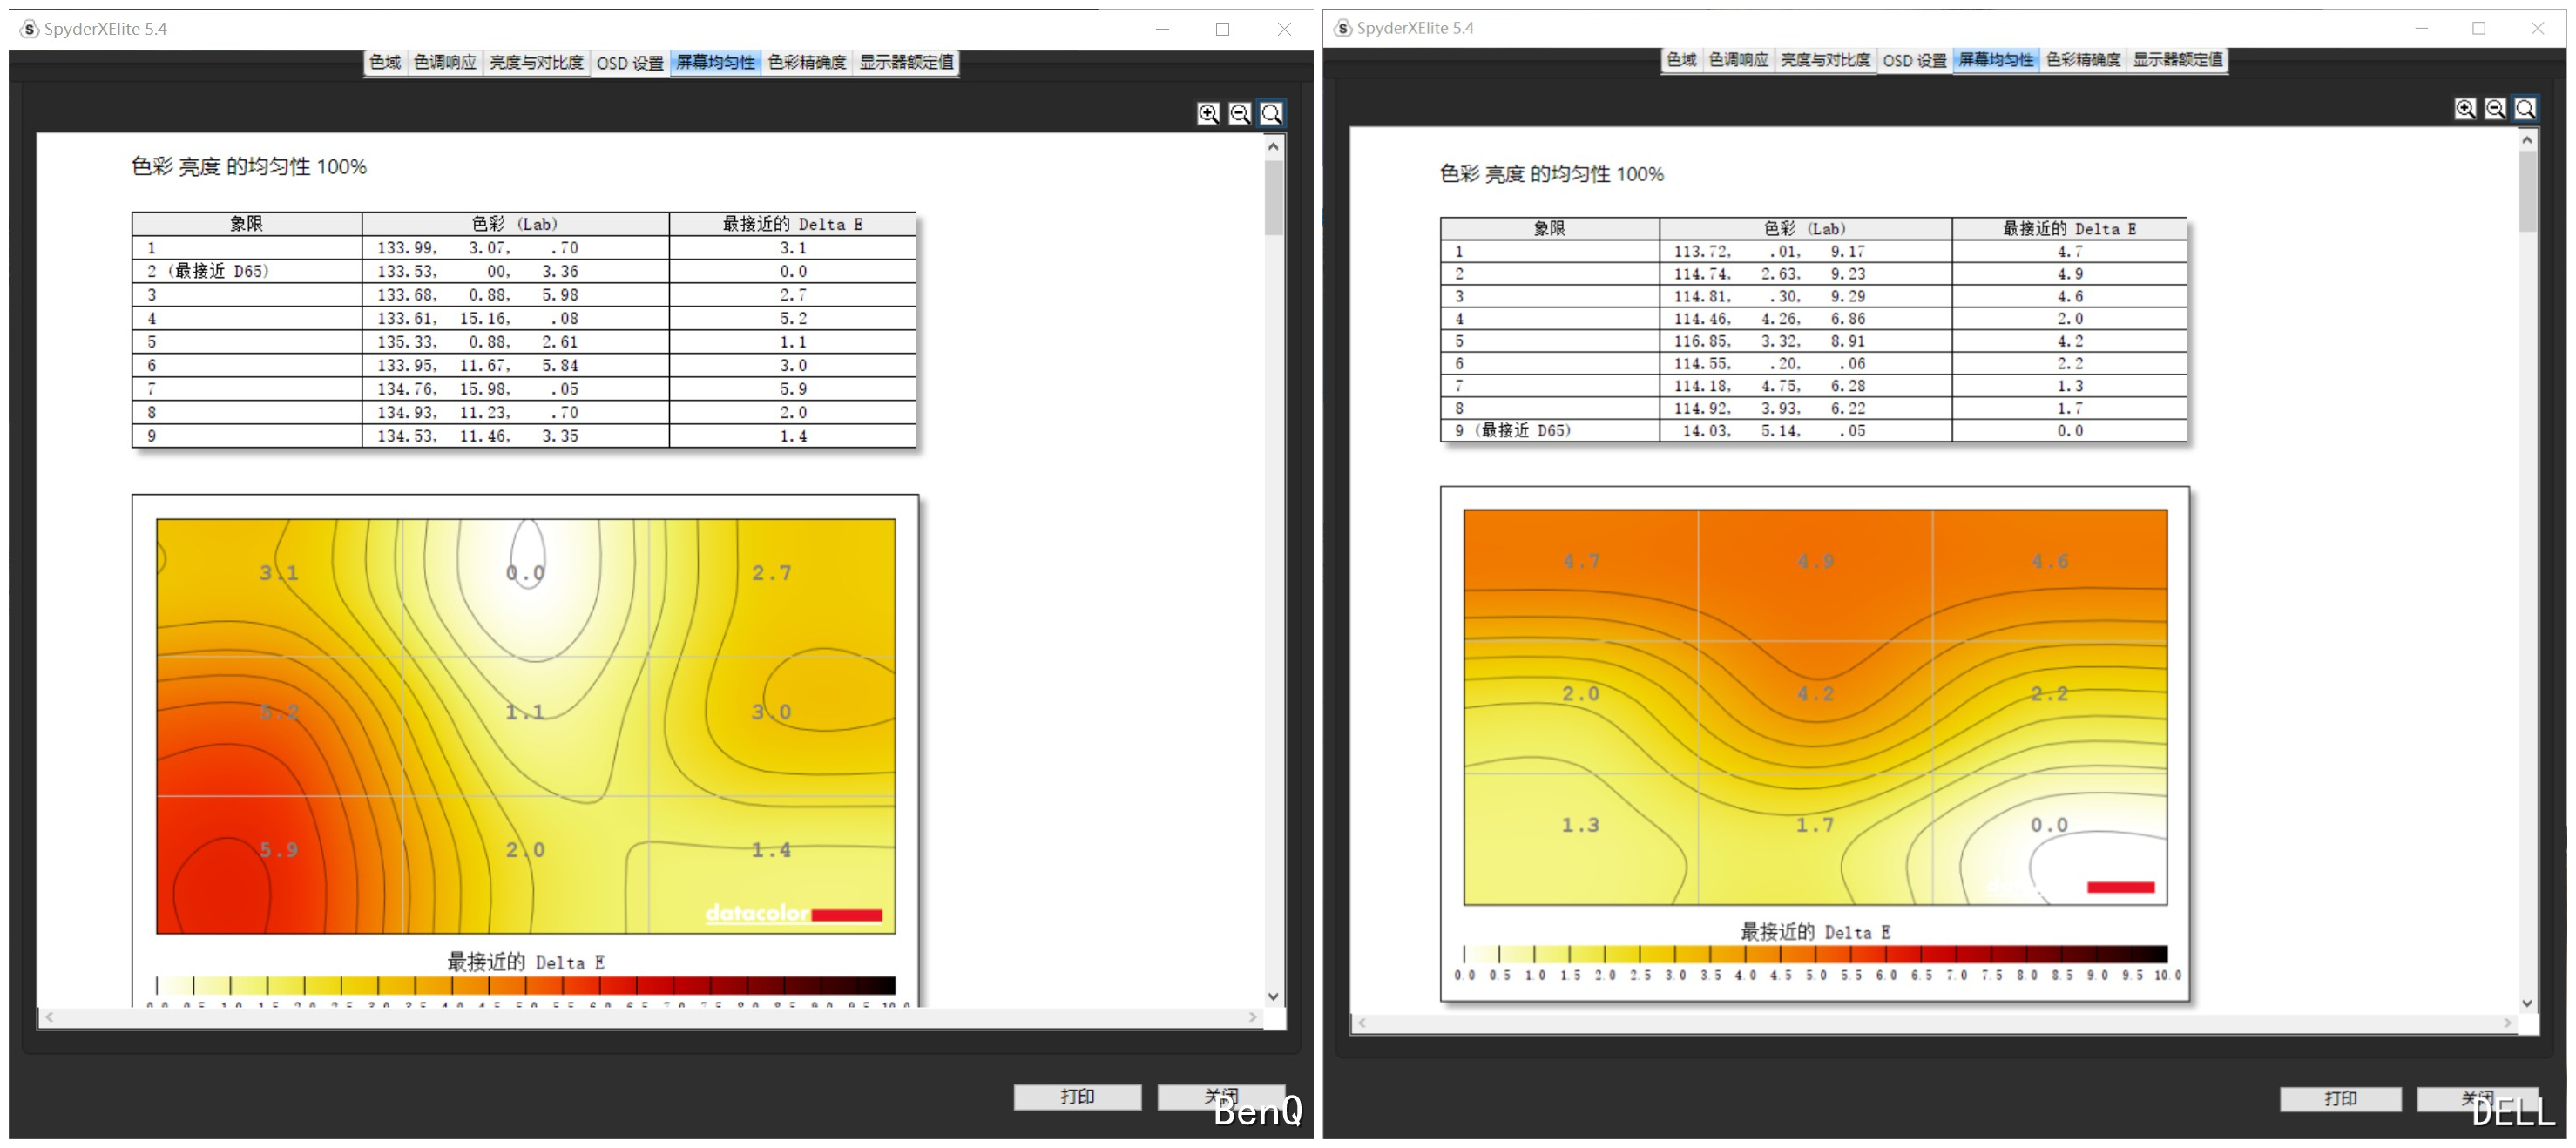The width and height of the screenshot is (2576, 1148).
Task: Click zoom in icon in DELL window
Action: pos(2465,109)
